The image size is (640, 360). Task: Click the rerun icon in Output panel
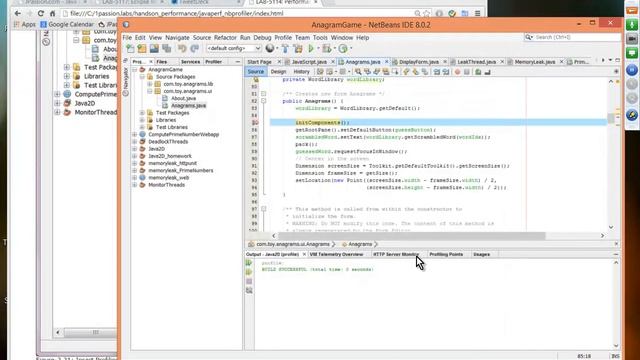(x=249, y=263)
